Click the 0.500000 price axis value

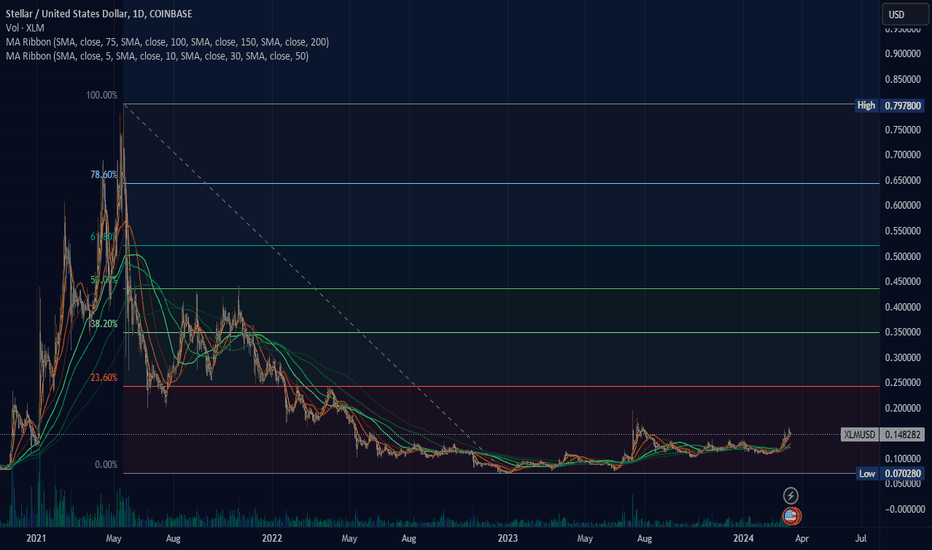[903, 256]
